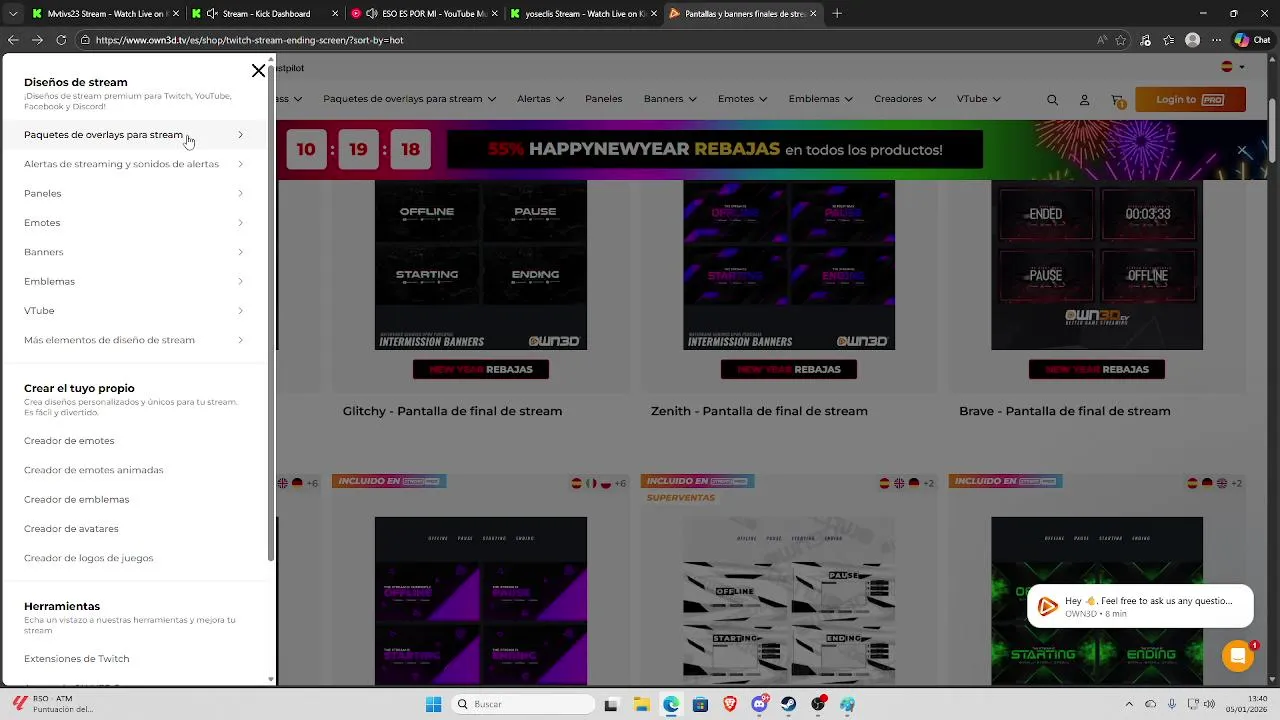Open Creador de emotes animadas link
This screenshot has width=1280, height=720.
[x=93, y=470]
